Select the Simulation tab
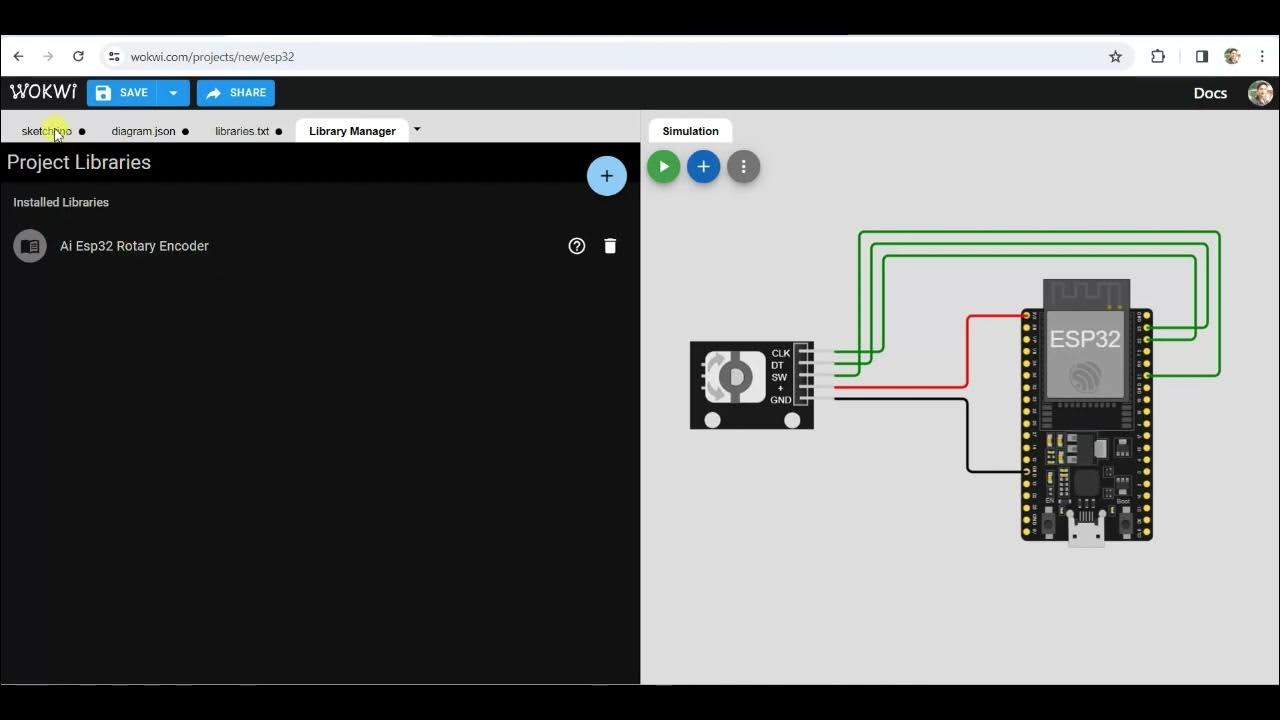This screenshot has width=1280, height=720. tap(690, 131)
